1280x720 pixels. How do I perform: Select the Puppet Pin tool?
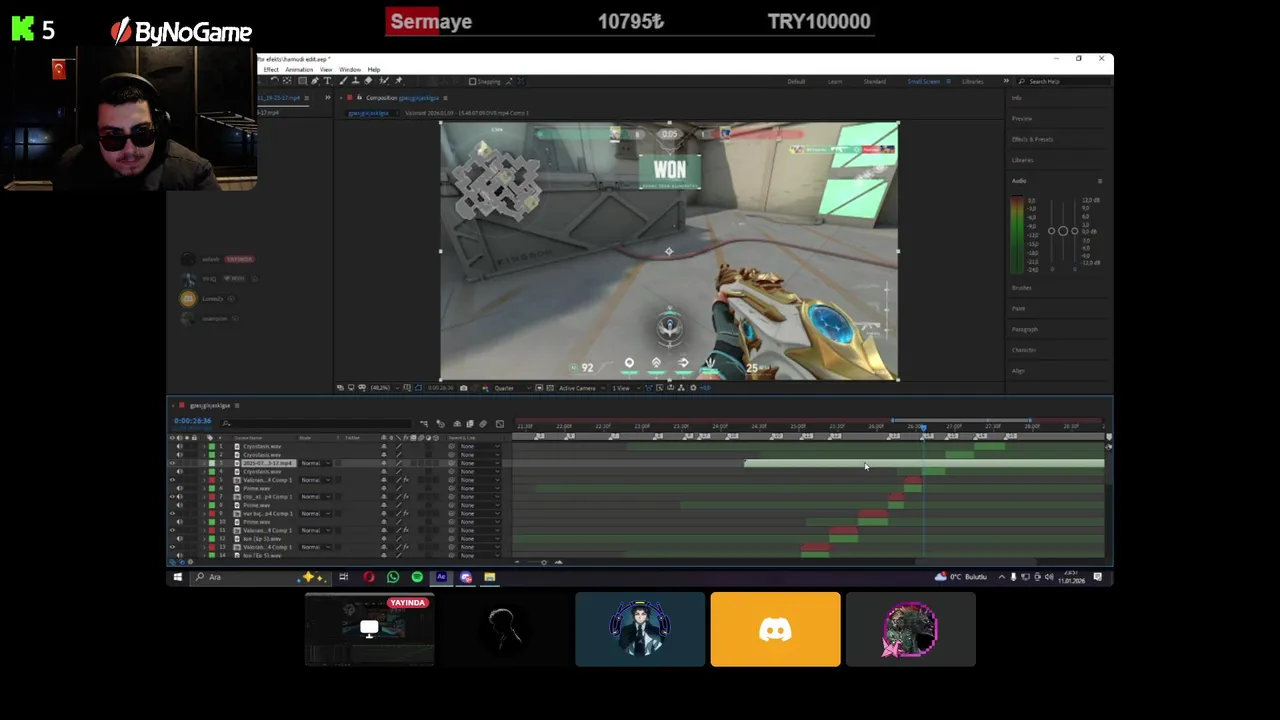pos(398,80)
